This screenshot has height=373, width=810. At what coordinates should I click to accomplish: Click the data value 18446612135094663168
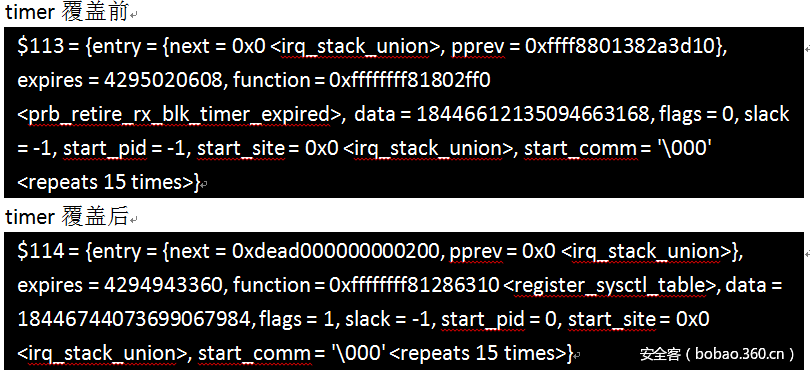point(533,115)
